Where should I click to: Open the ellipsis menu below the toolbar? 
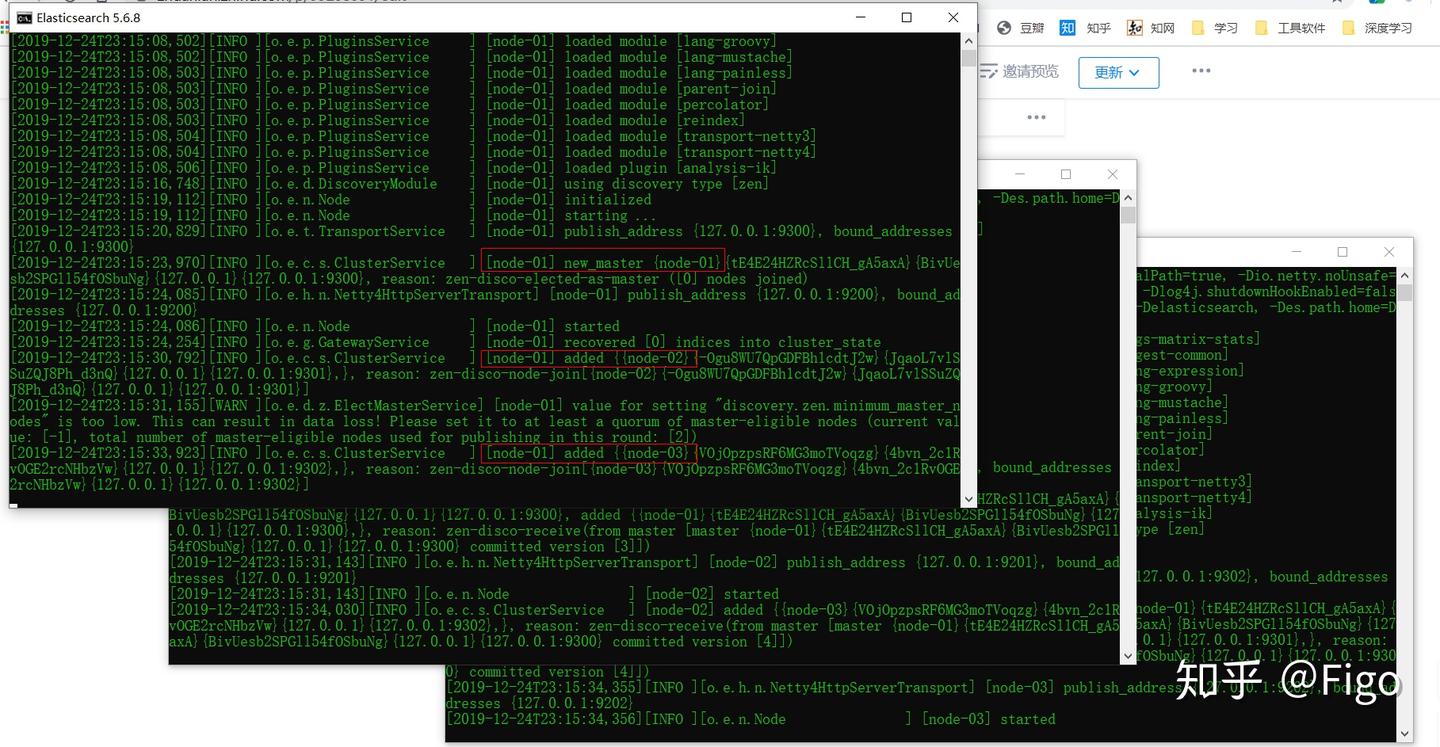pos(1035,116)
